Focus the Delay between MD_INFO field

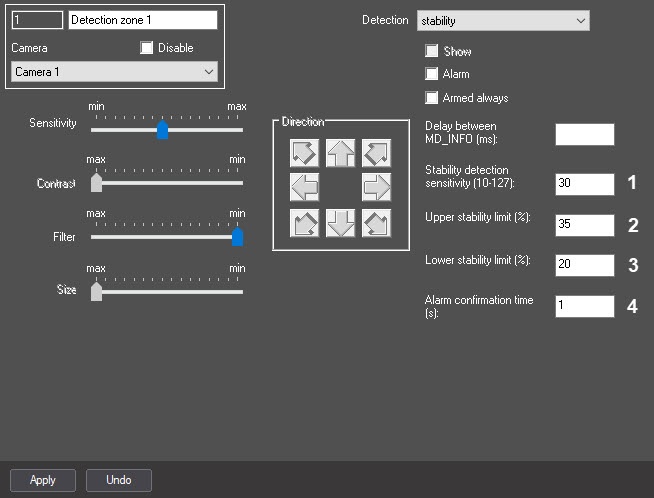[584, 135]
